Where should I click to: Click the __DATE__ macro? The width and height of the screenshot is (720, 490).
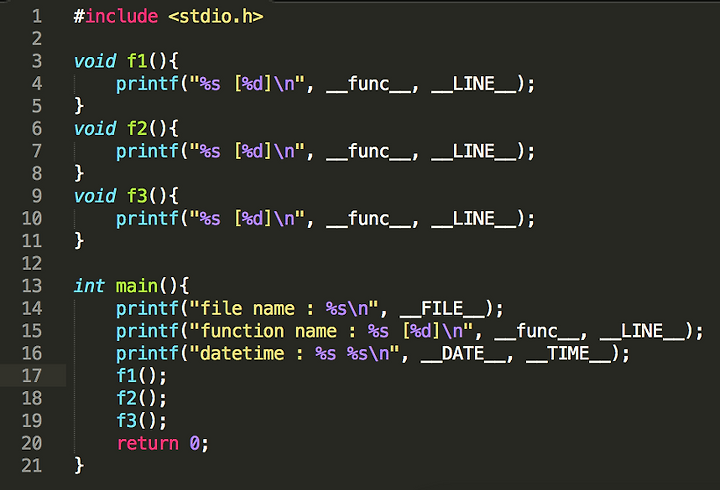463,354
